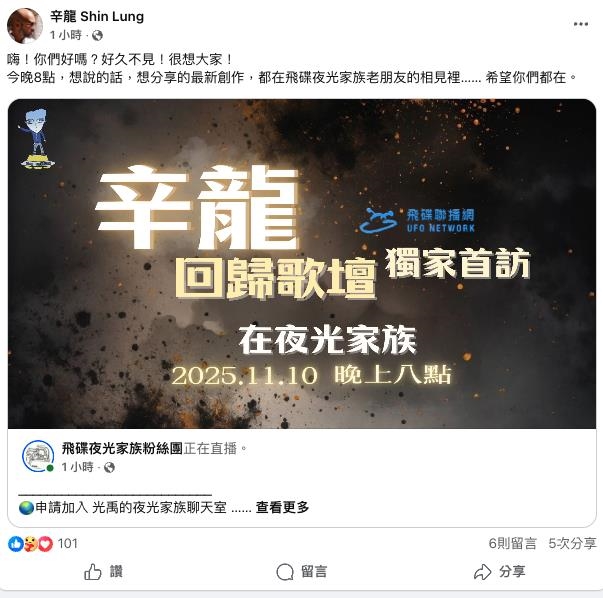Open the 辛龍 Shin Lung profile name
The width and height of the screenshot is (603, 598).
[97, 17]
